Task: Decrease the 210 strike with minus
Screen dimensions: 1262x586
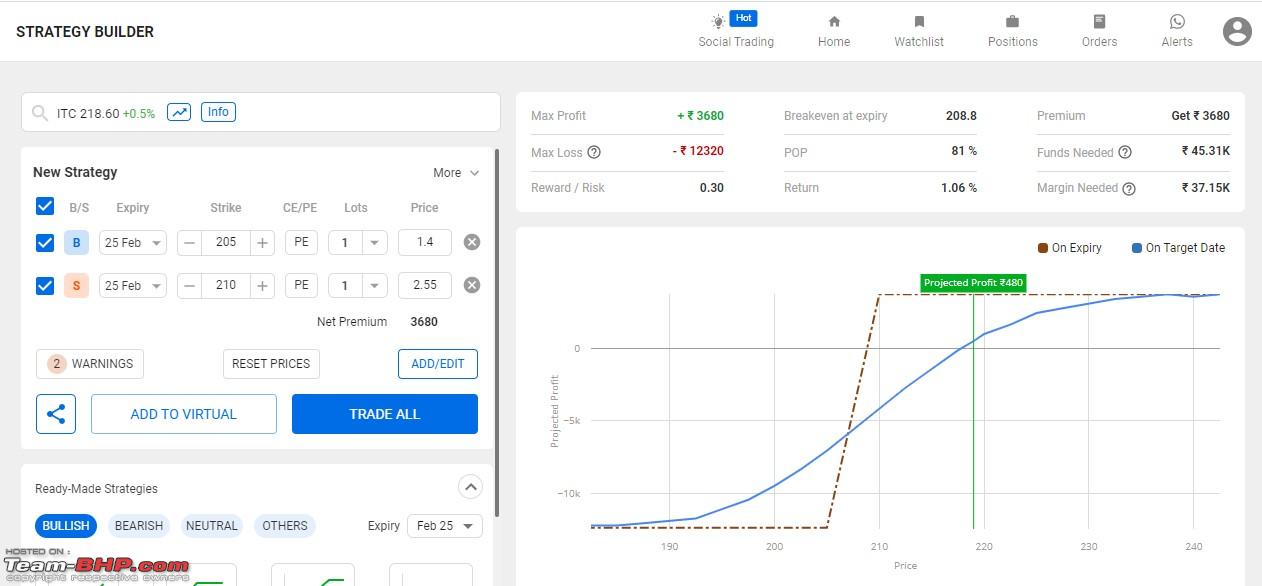Action: [x=190, y=285]
